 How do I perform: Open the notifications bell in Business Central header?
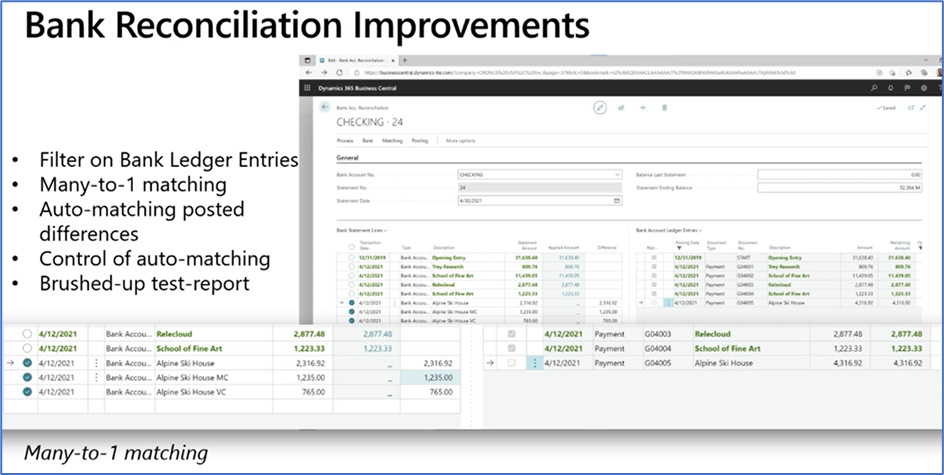tap(890, 88)
